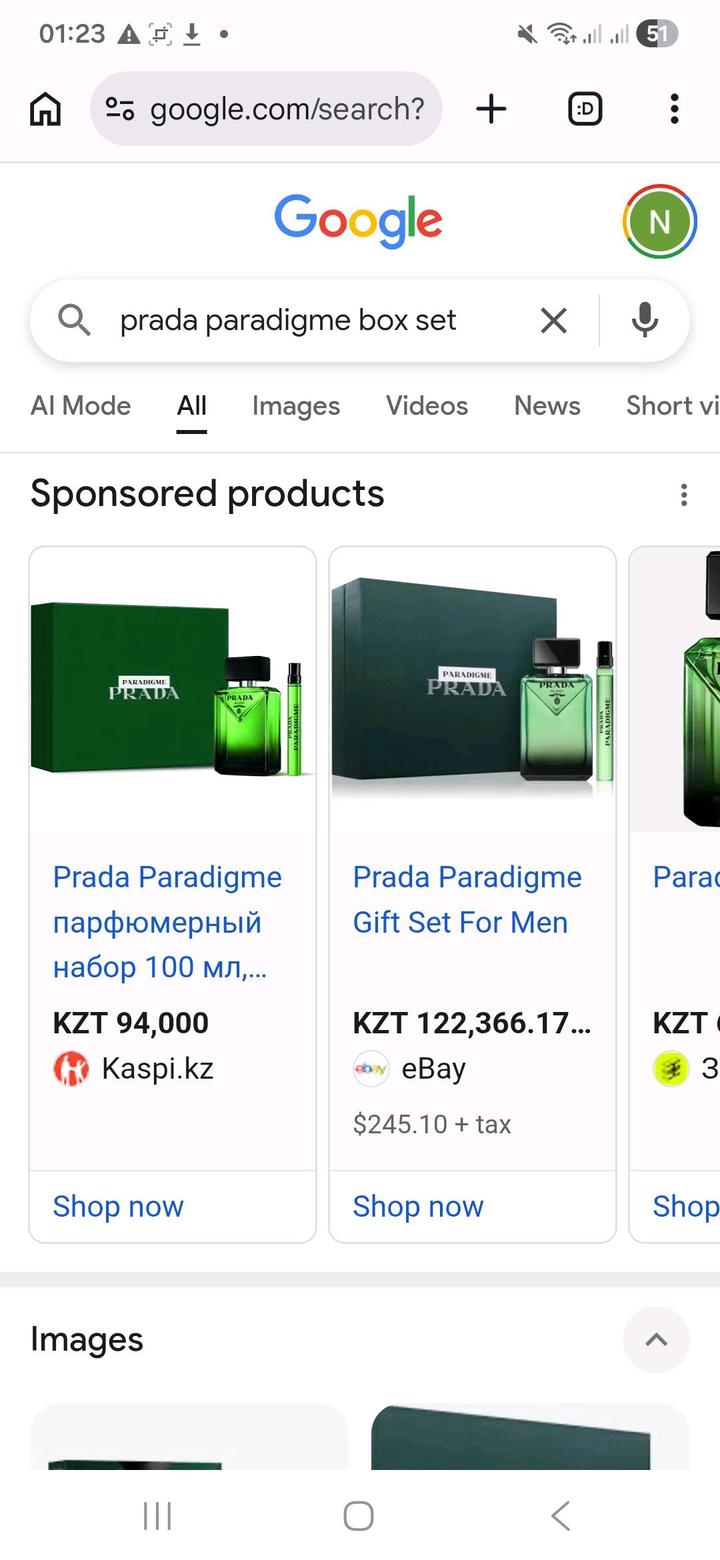The image size is (720, 1560).
Task: Open Prada Paradigme Gift Set For Men link
Action: tap(467, 899)
